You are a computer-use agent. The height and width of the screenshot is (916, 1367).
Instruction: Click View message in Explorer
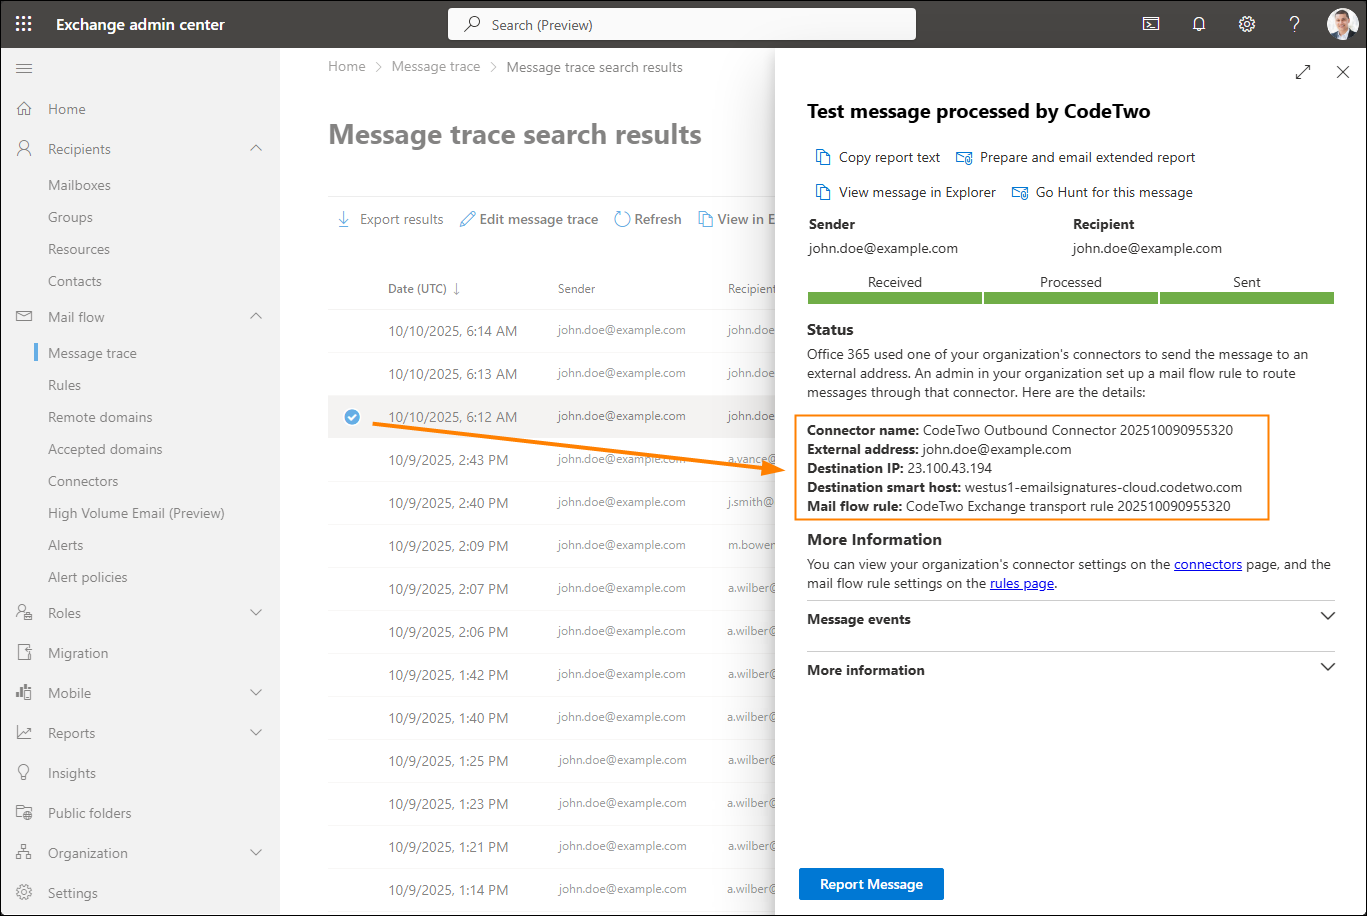[x=906, y=192]
